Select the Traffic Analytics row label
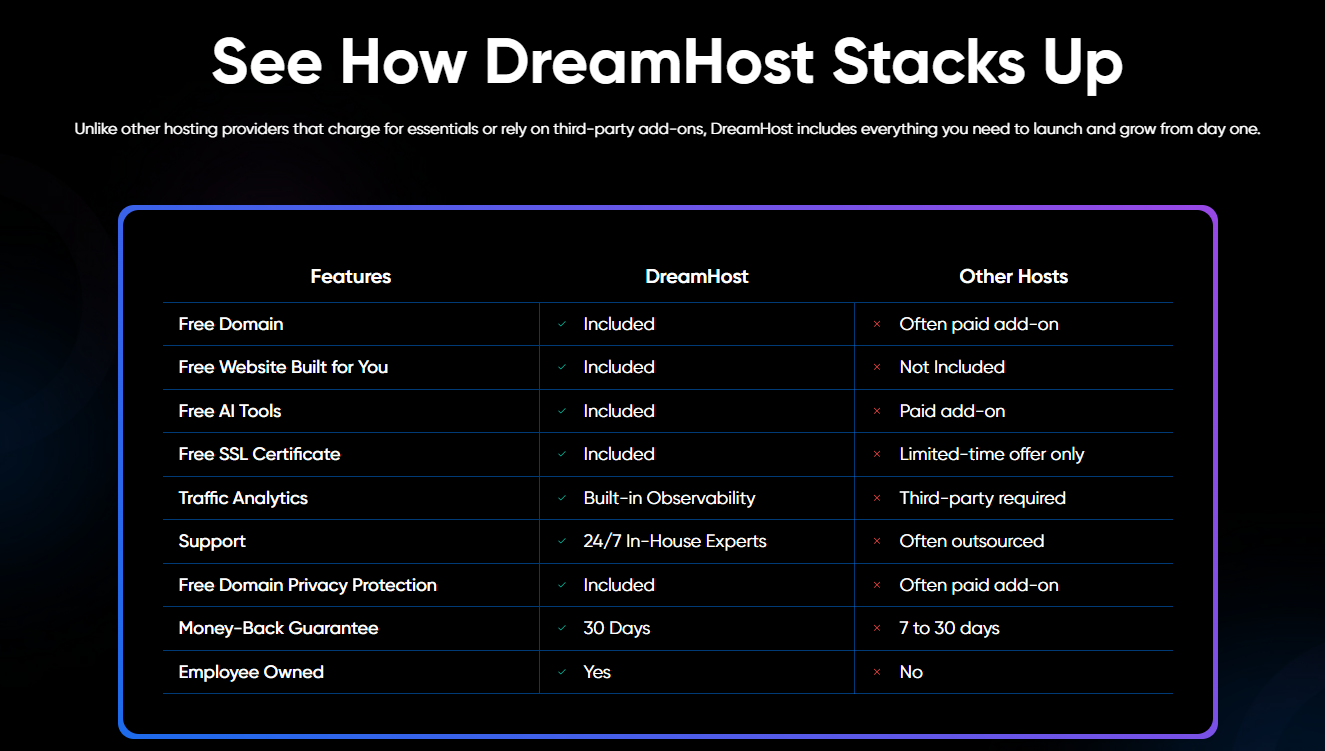 click(x=242, y=498)
